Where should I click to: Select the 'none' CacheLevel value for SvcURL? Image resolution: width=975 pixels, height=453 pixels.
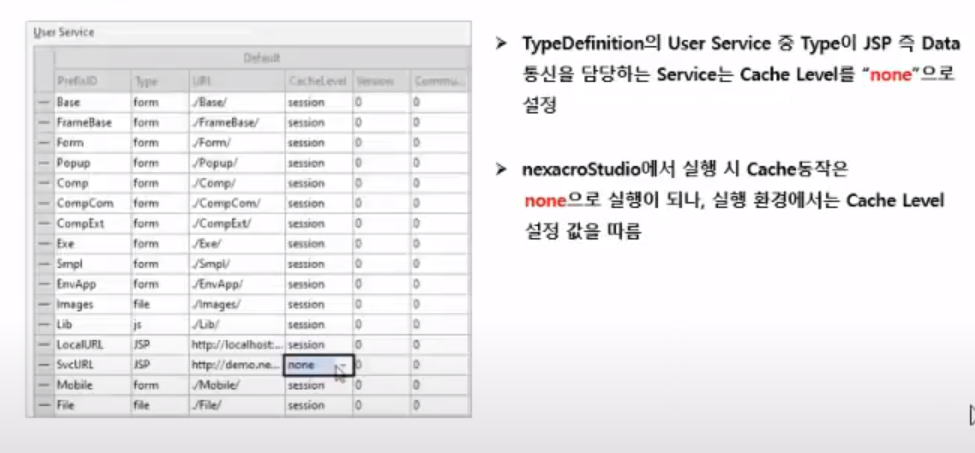[310, 366]
